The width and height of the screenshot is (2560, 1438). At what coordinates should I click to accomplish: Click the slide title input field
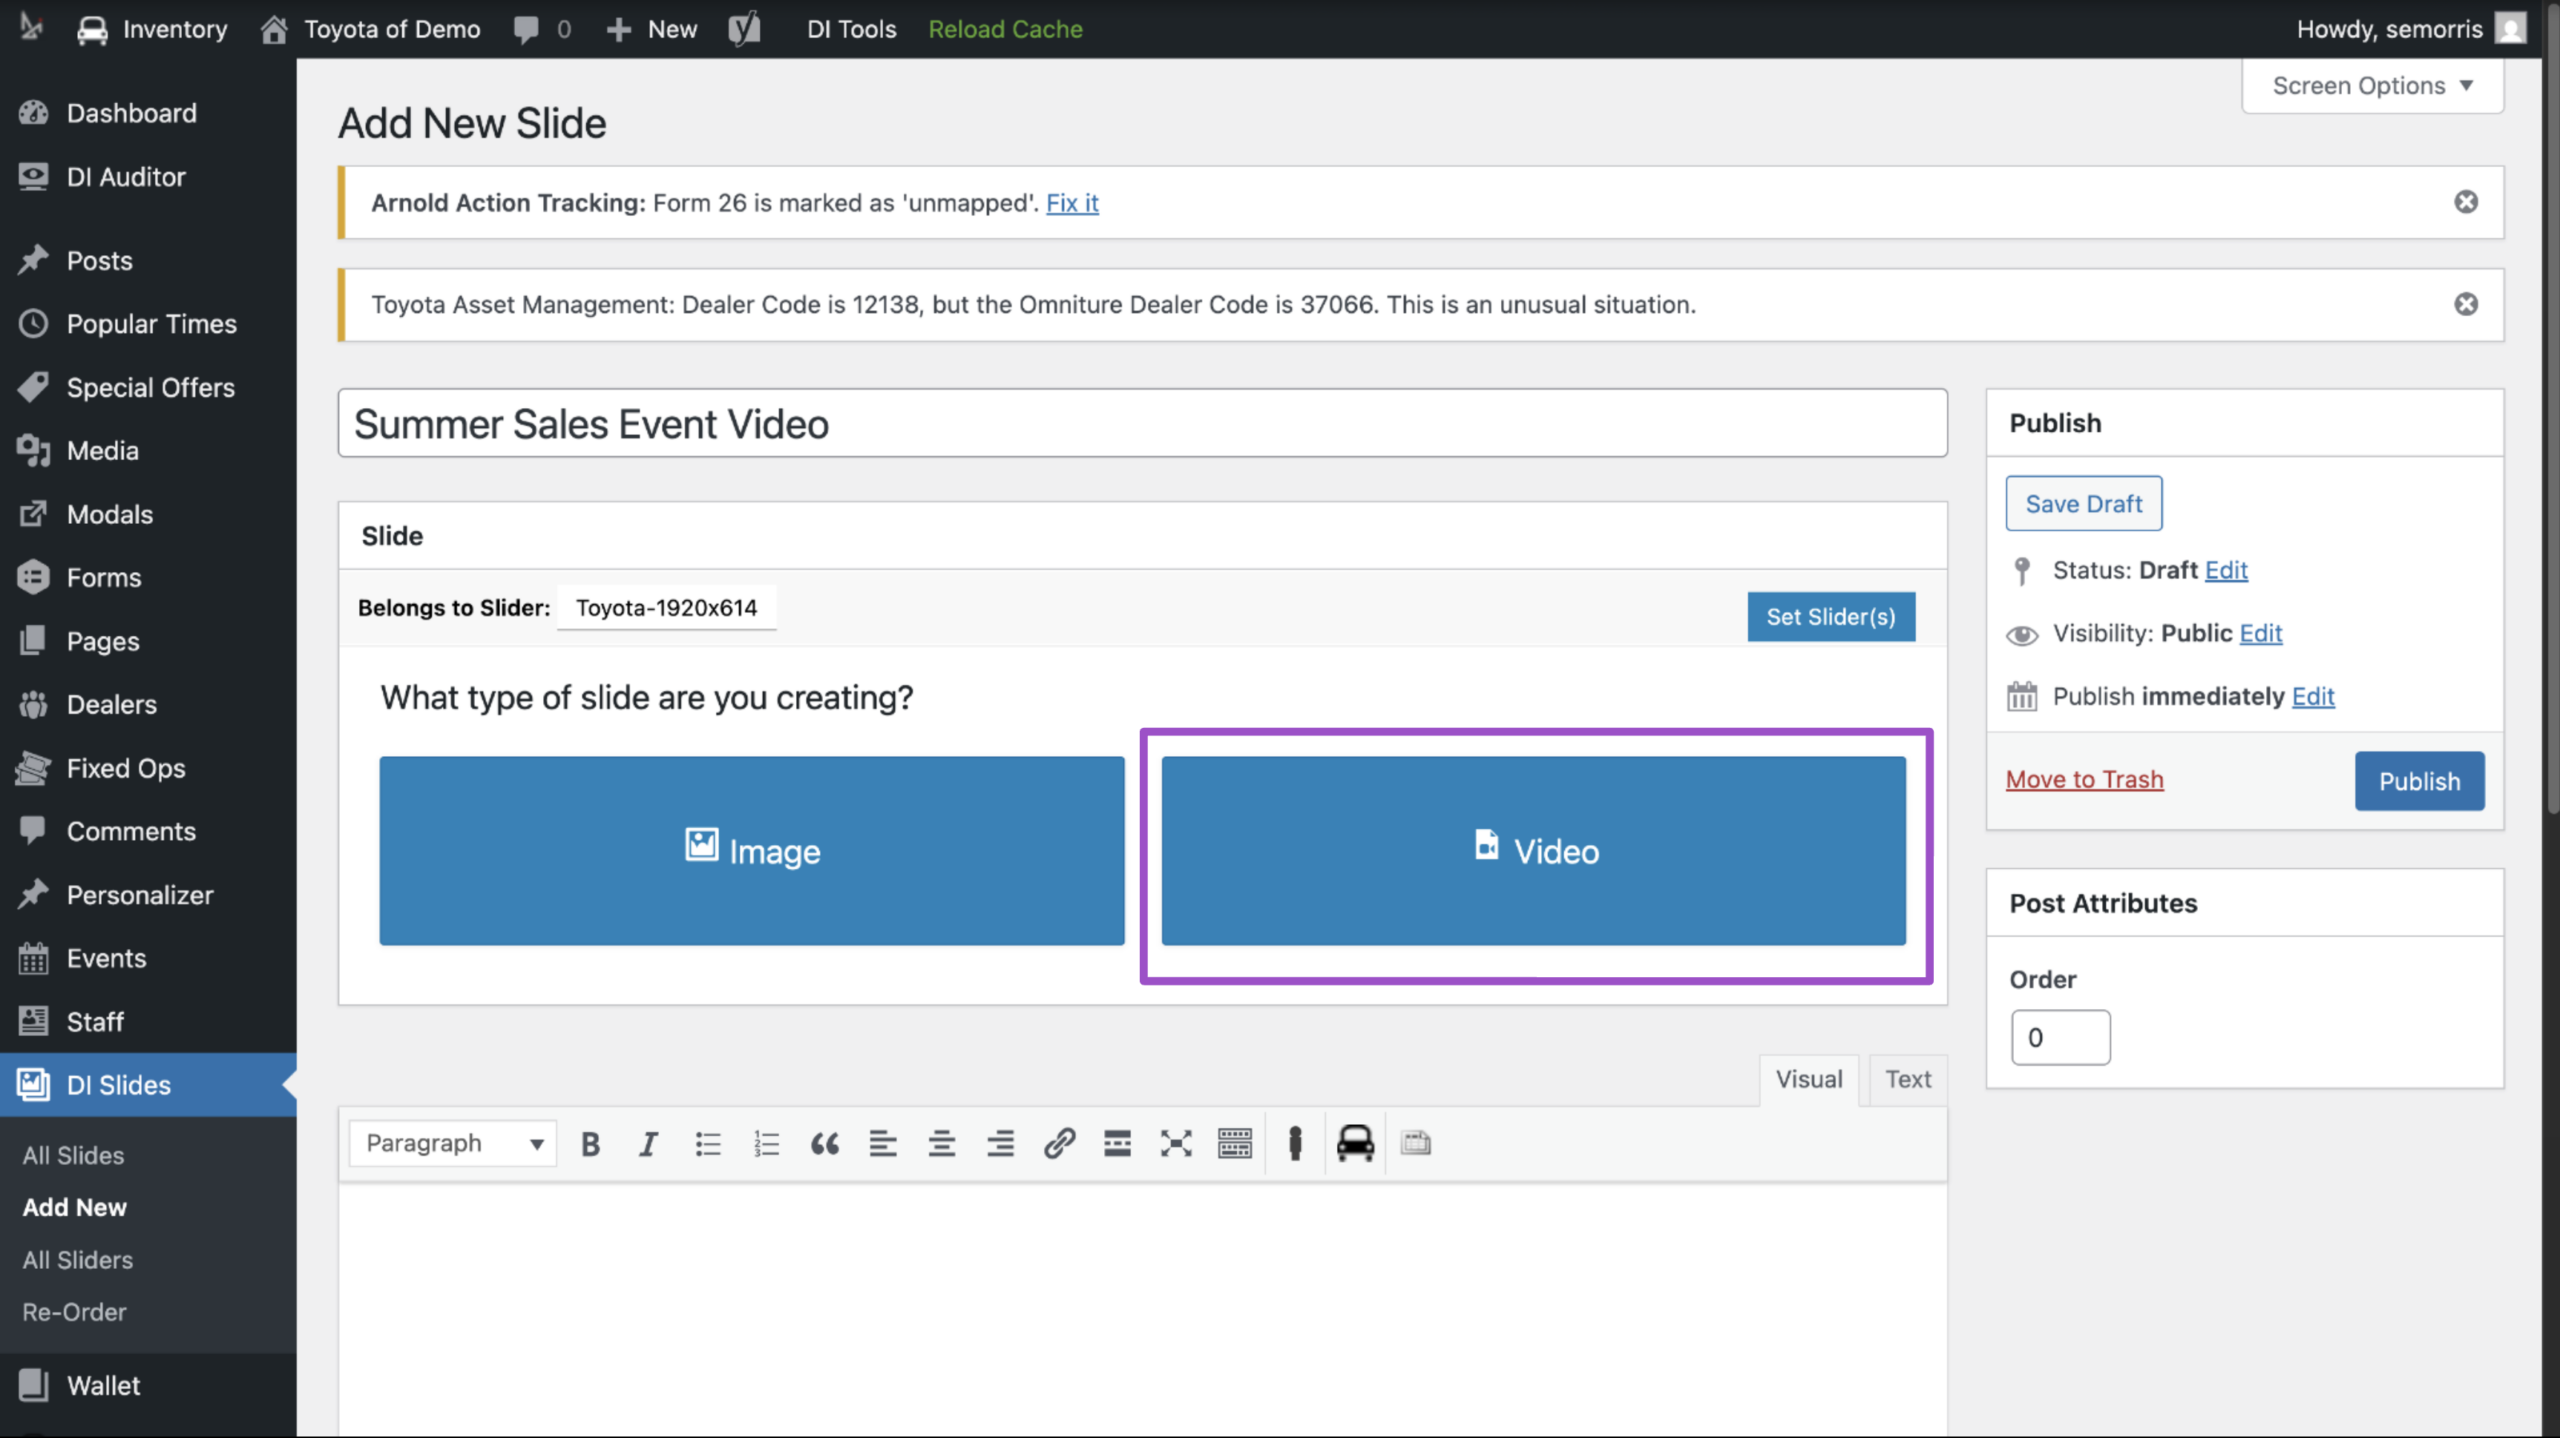click(x=1142, y=424)
